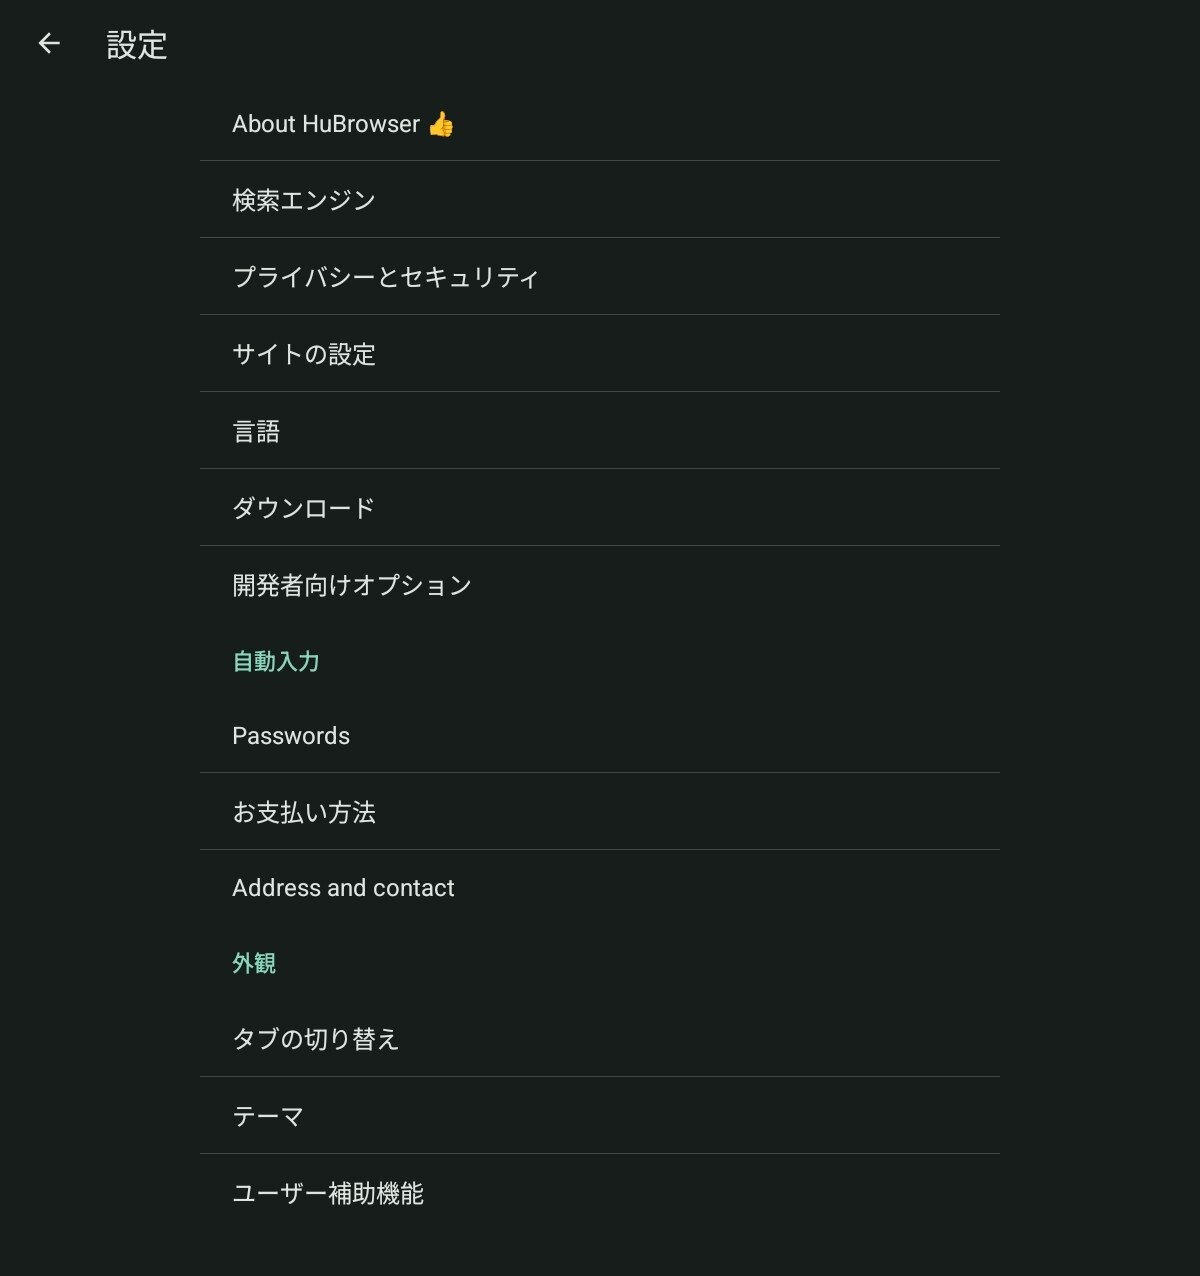This screenshot has width=1200, height=1276.
Task: Tap the HuBrowser name in the About row
Action: point(361,124)
